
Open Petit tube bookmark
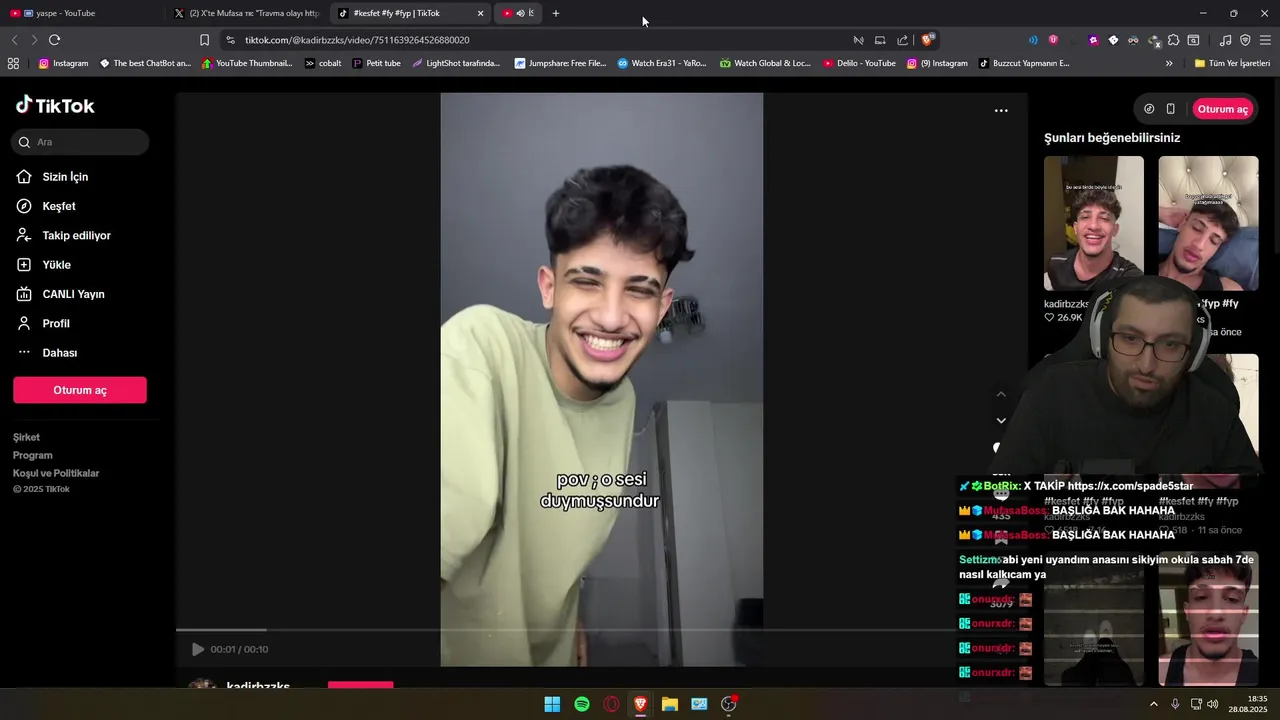pyautogui.click(x=377, y=63)
